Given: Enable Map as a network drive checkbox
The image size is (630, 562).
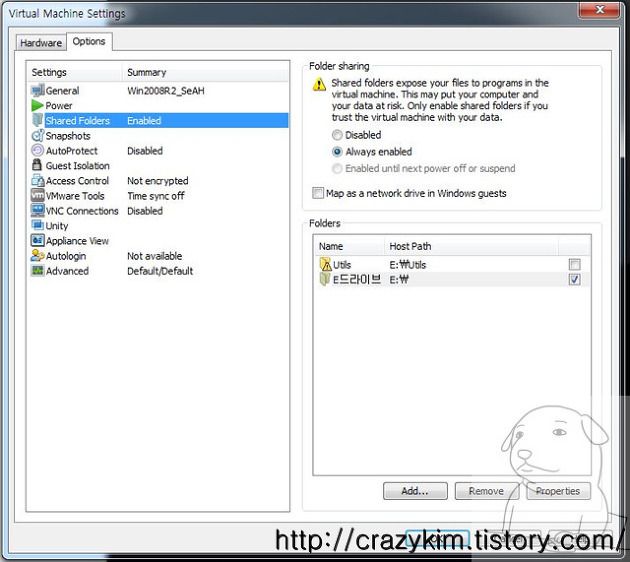Looking at the screenshot, I should [317, 193].
